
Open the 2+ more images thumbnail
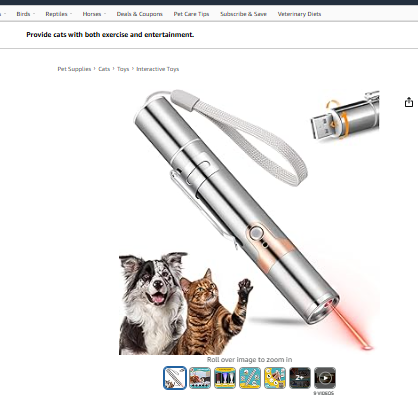(x=300, y=378)
